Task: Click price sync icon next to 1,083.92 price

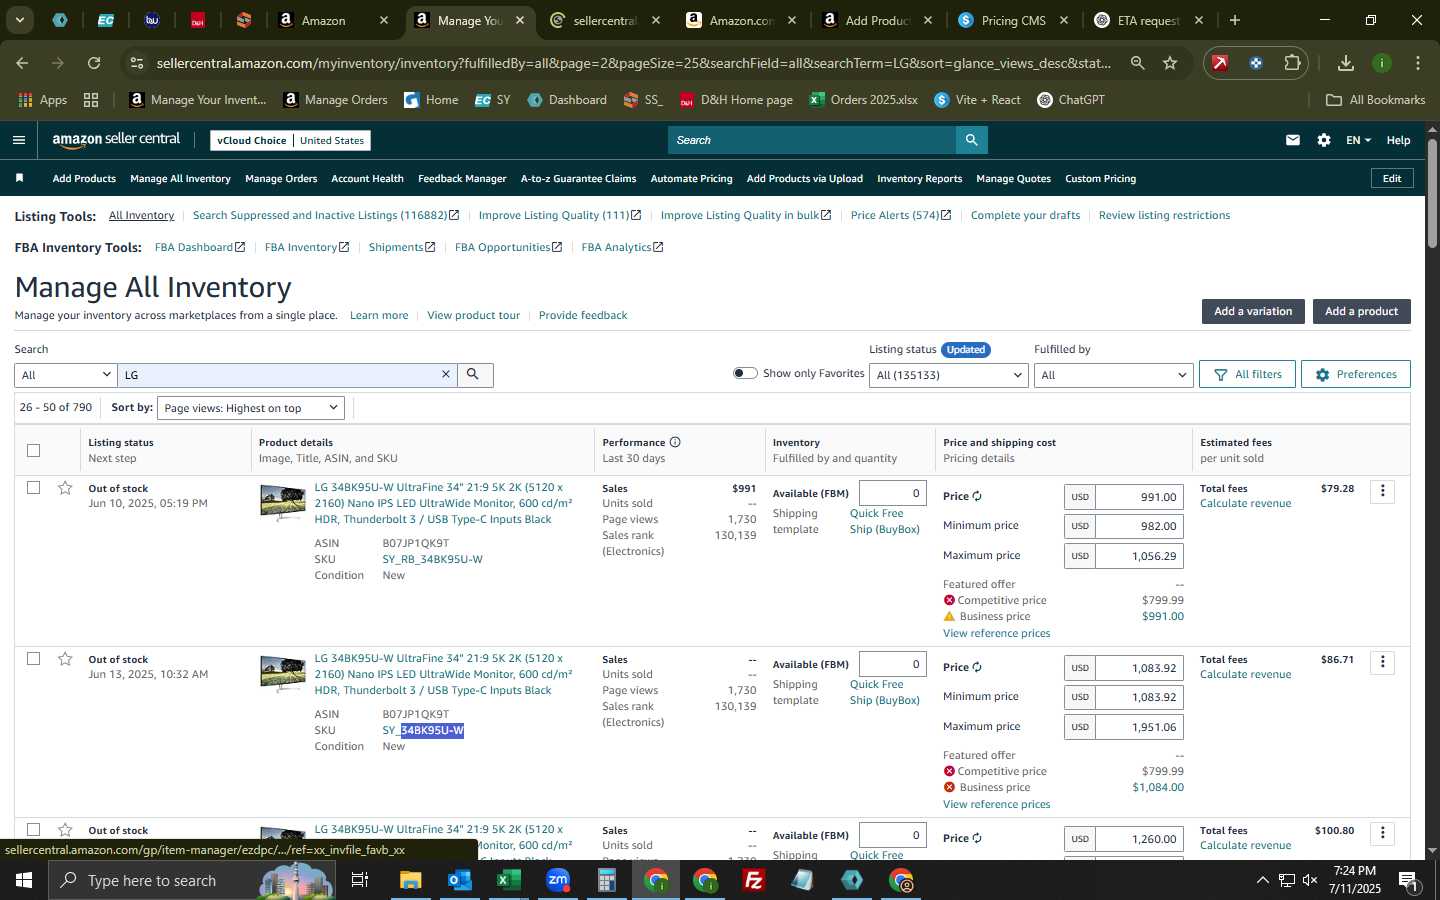Action: click(977, 667)
